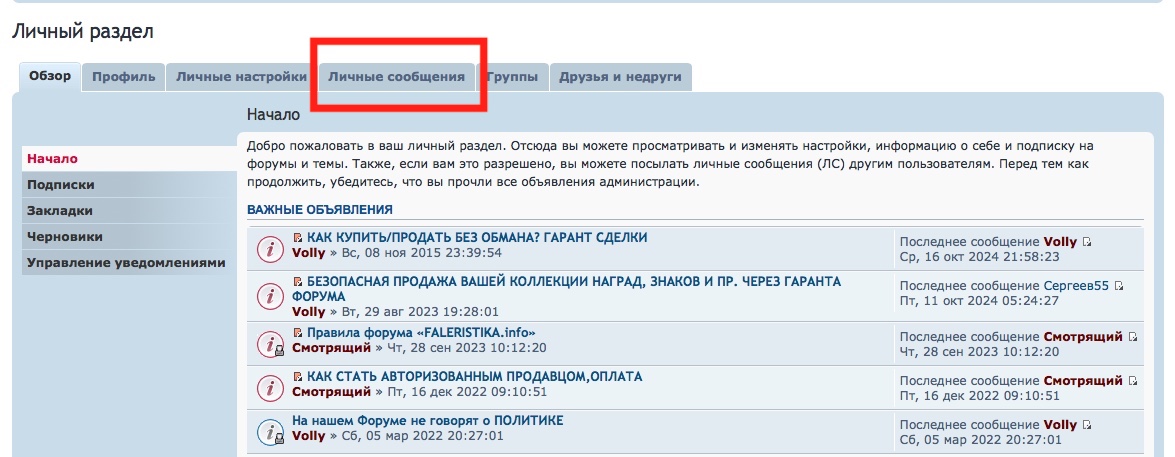
Task: Open author Смотрящий under АВТОРИЗОВАННЫМ ПРОДАВЦОМ topic
Action: [331, 391]
